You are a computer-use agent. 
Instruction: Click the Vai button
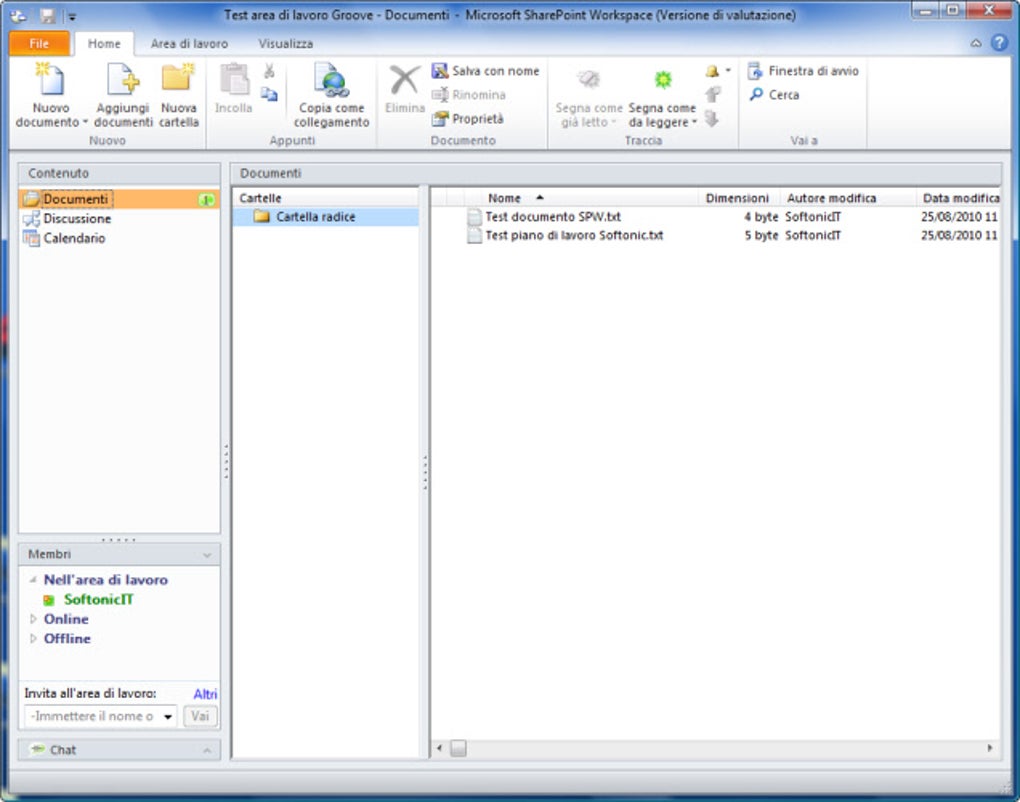click(200, 716)
